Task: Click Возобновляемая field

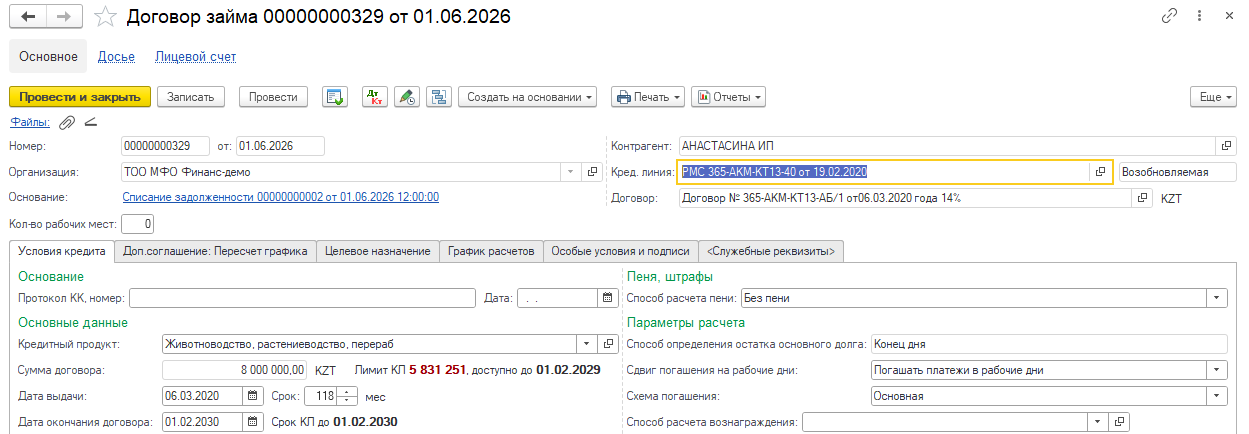Action: [1178, 172]
